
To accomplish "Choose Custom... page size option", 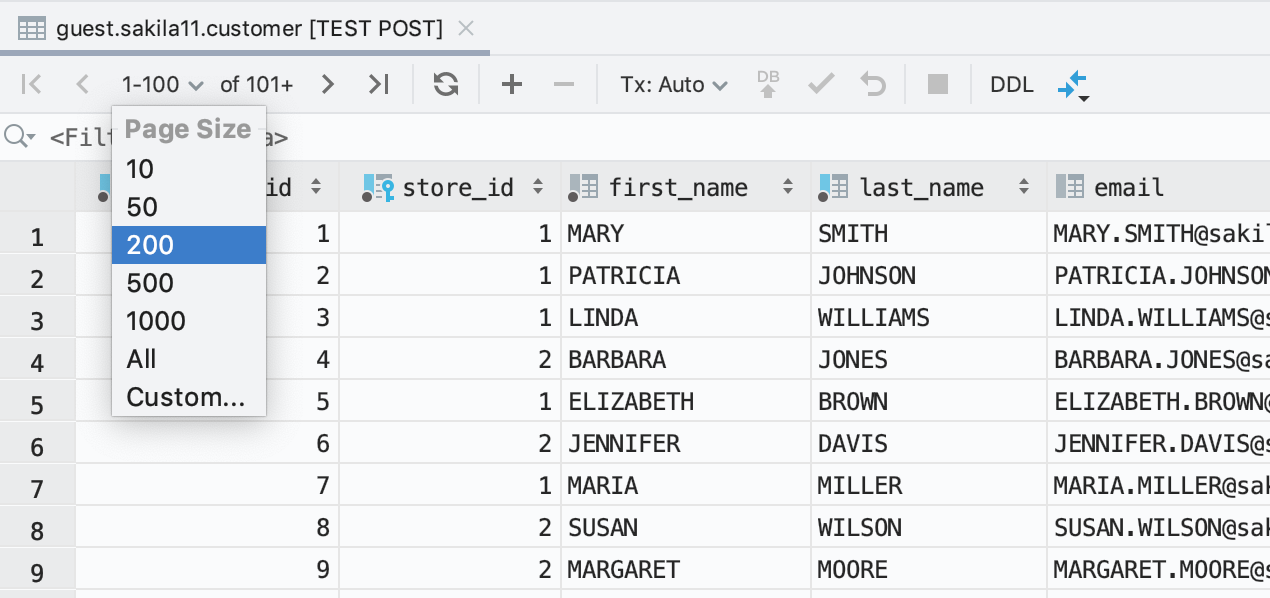I will (x=189, y=397).
